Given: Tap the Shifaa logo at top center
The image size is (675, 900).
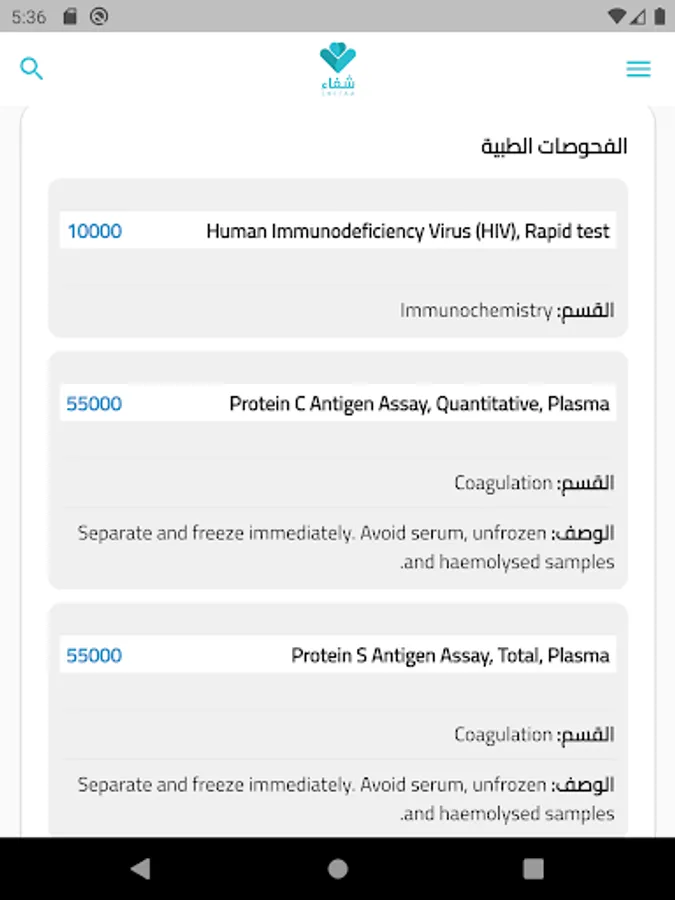Looking at the screenshot, I should (337, 69).
